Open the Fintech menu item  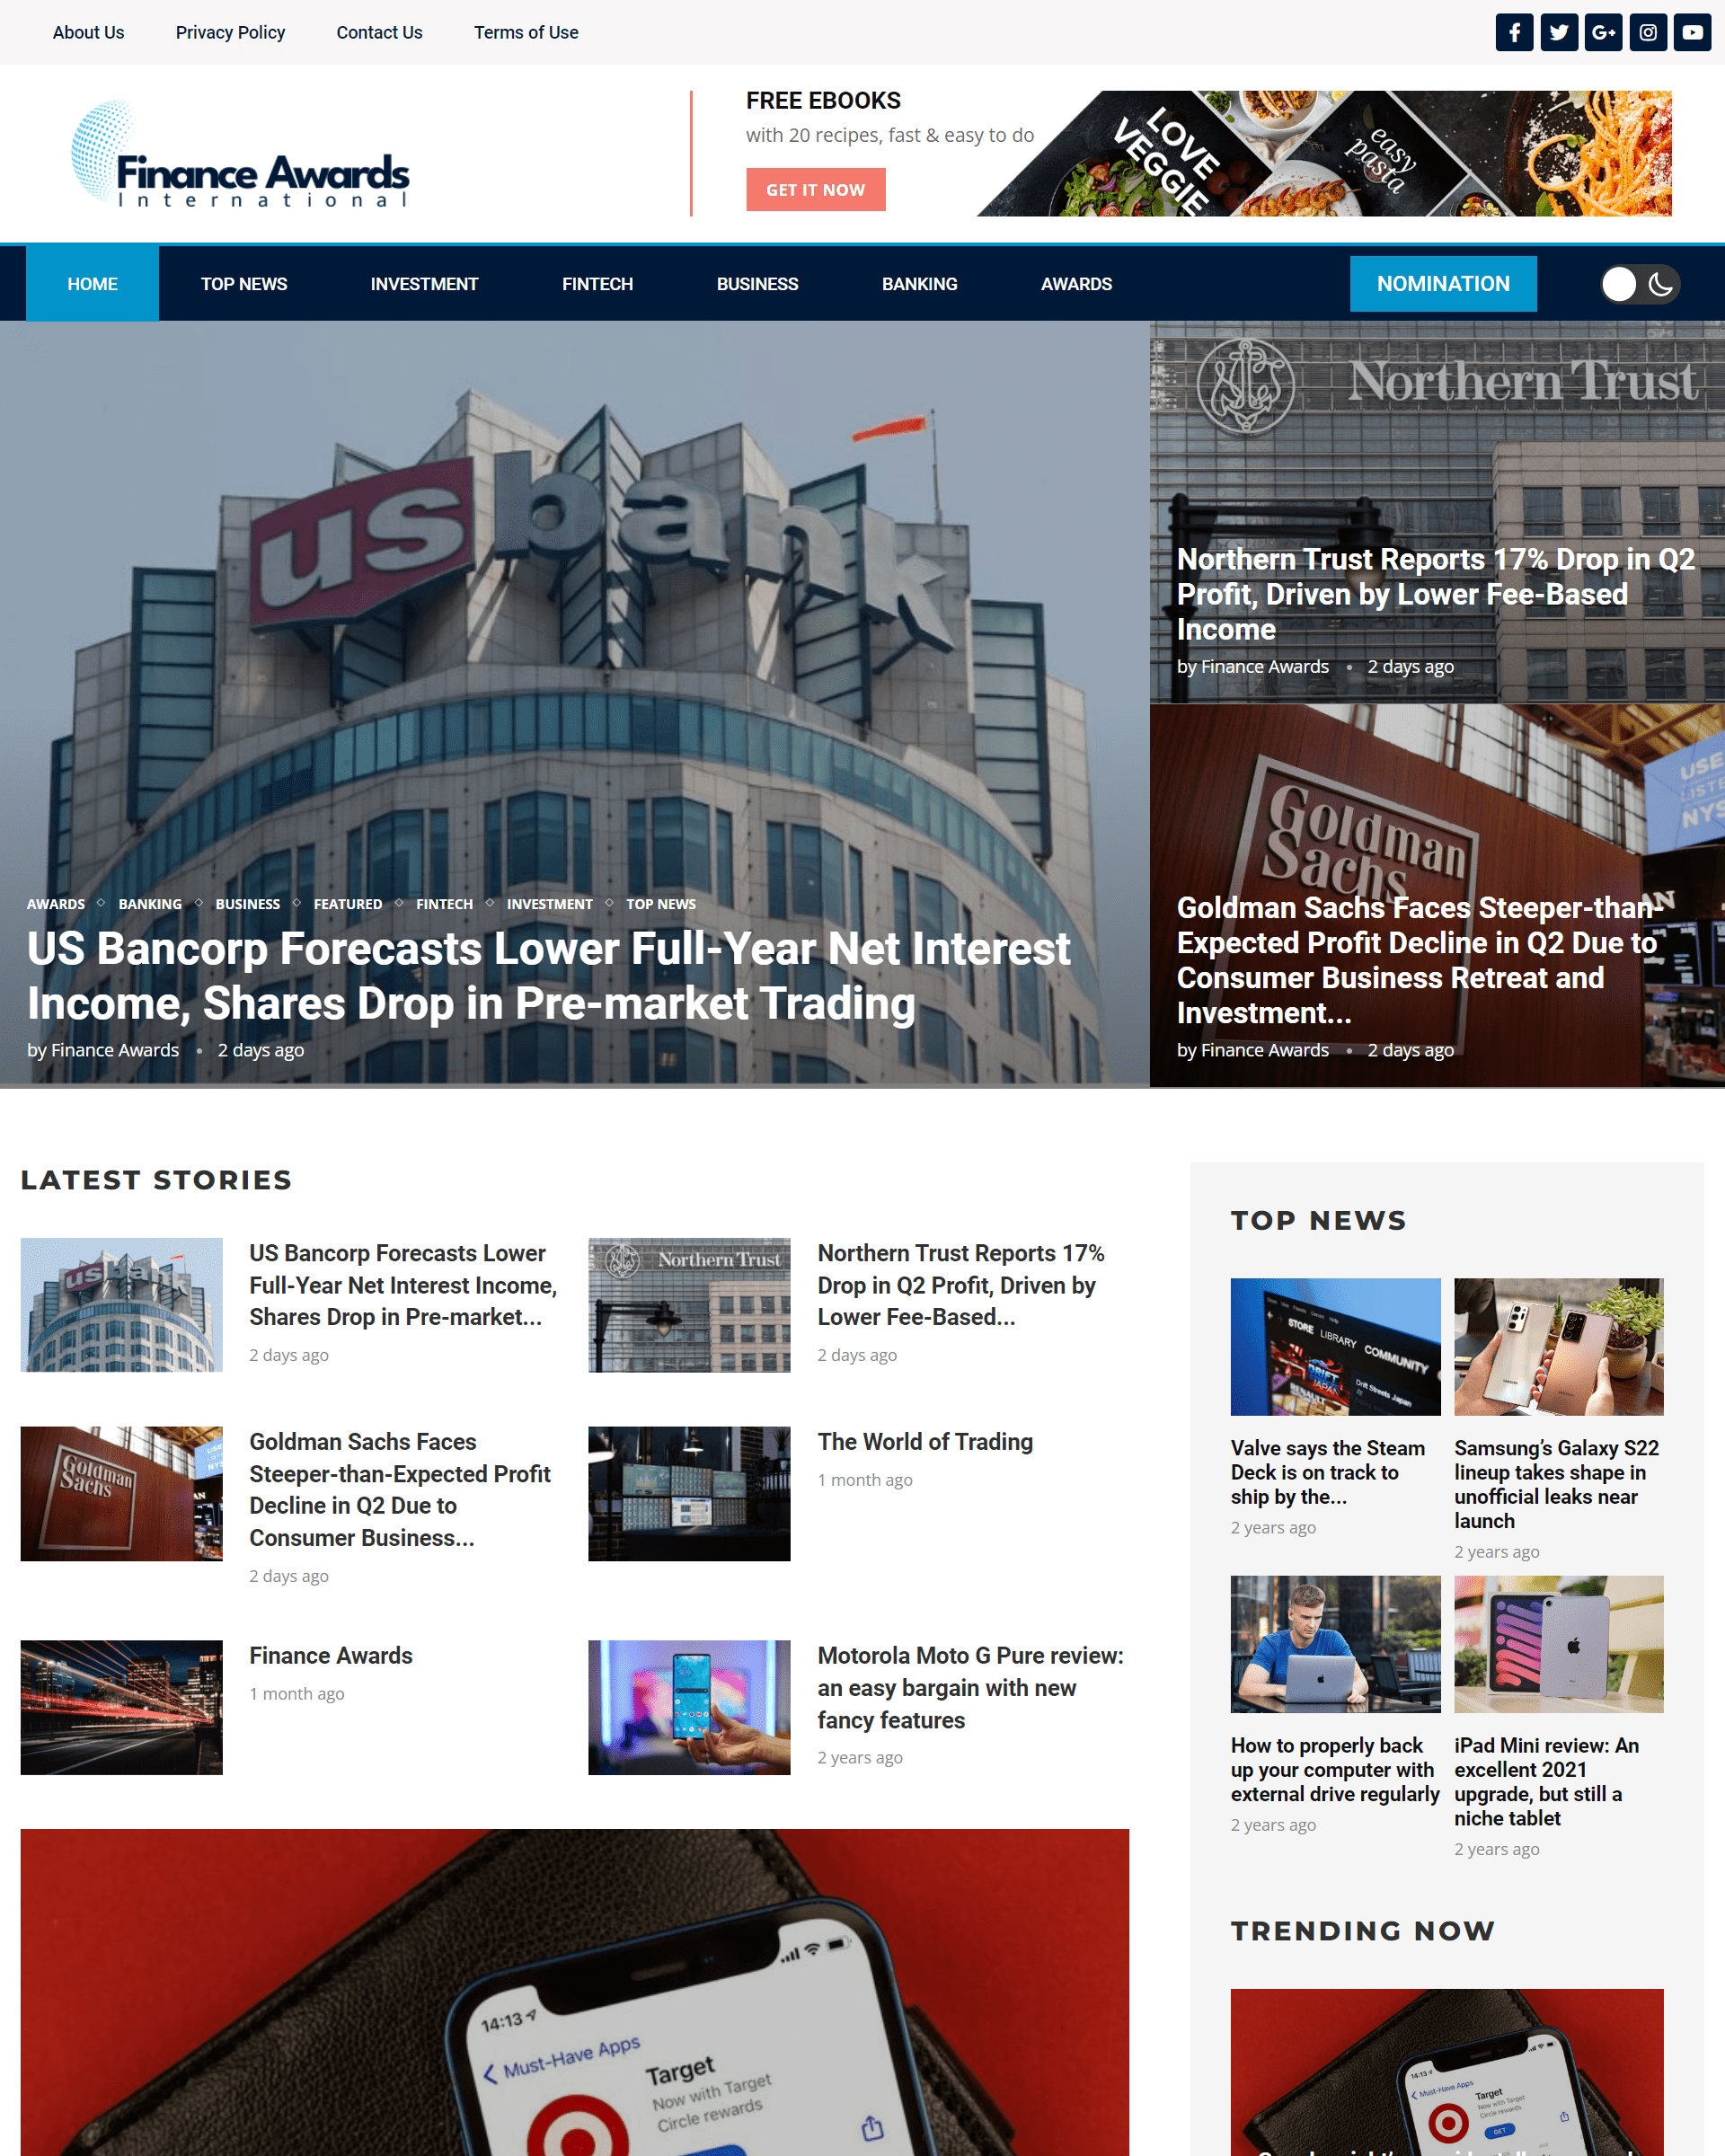click(597, 284)
